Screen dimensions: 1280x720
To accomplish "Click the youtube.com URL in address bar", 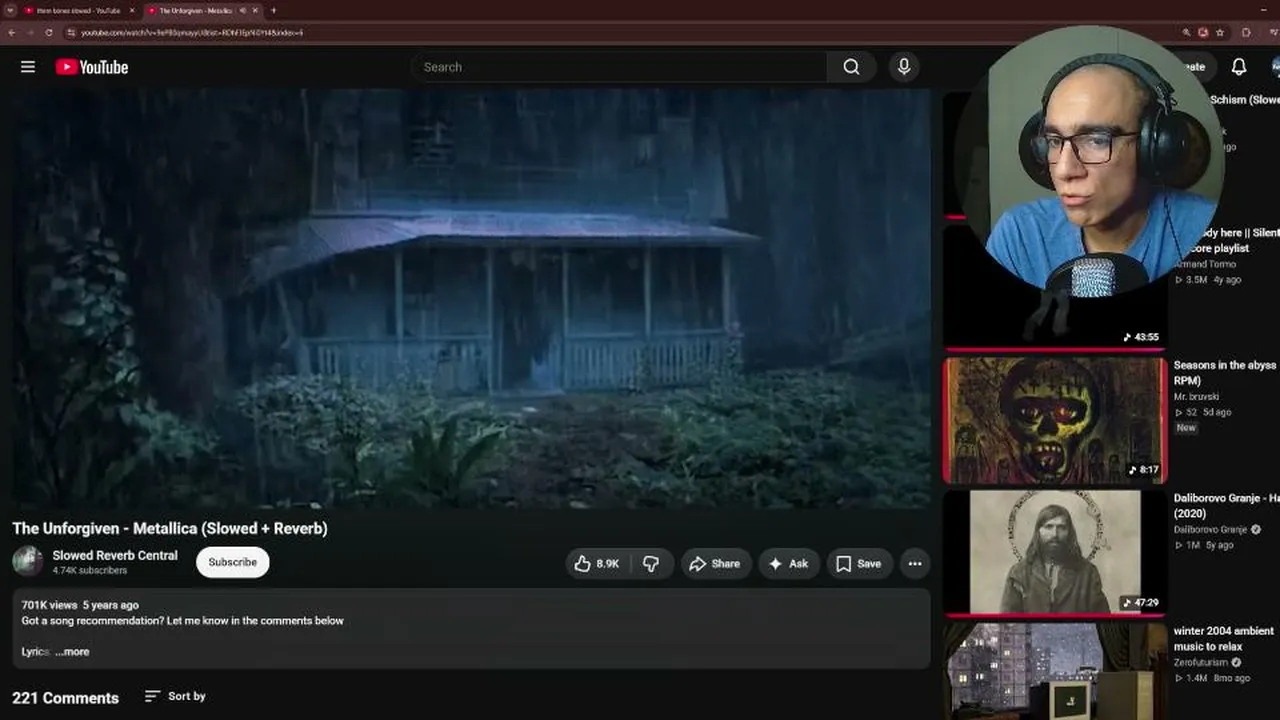I will pos(192,32).
